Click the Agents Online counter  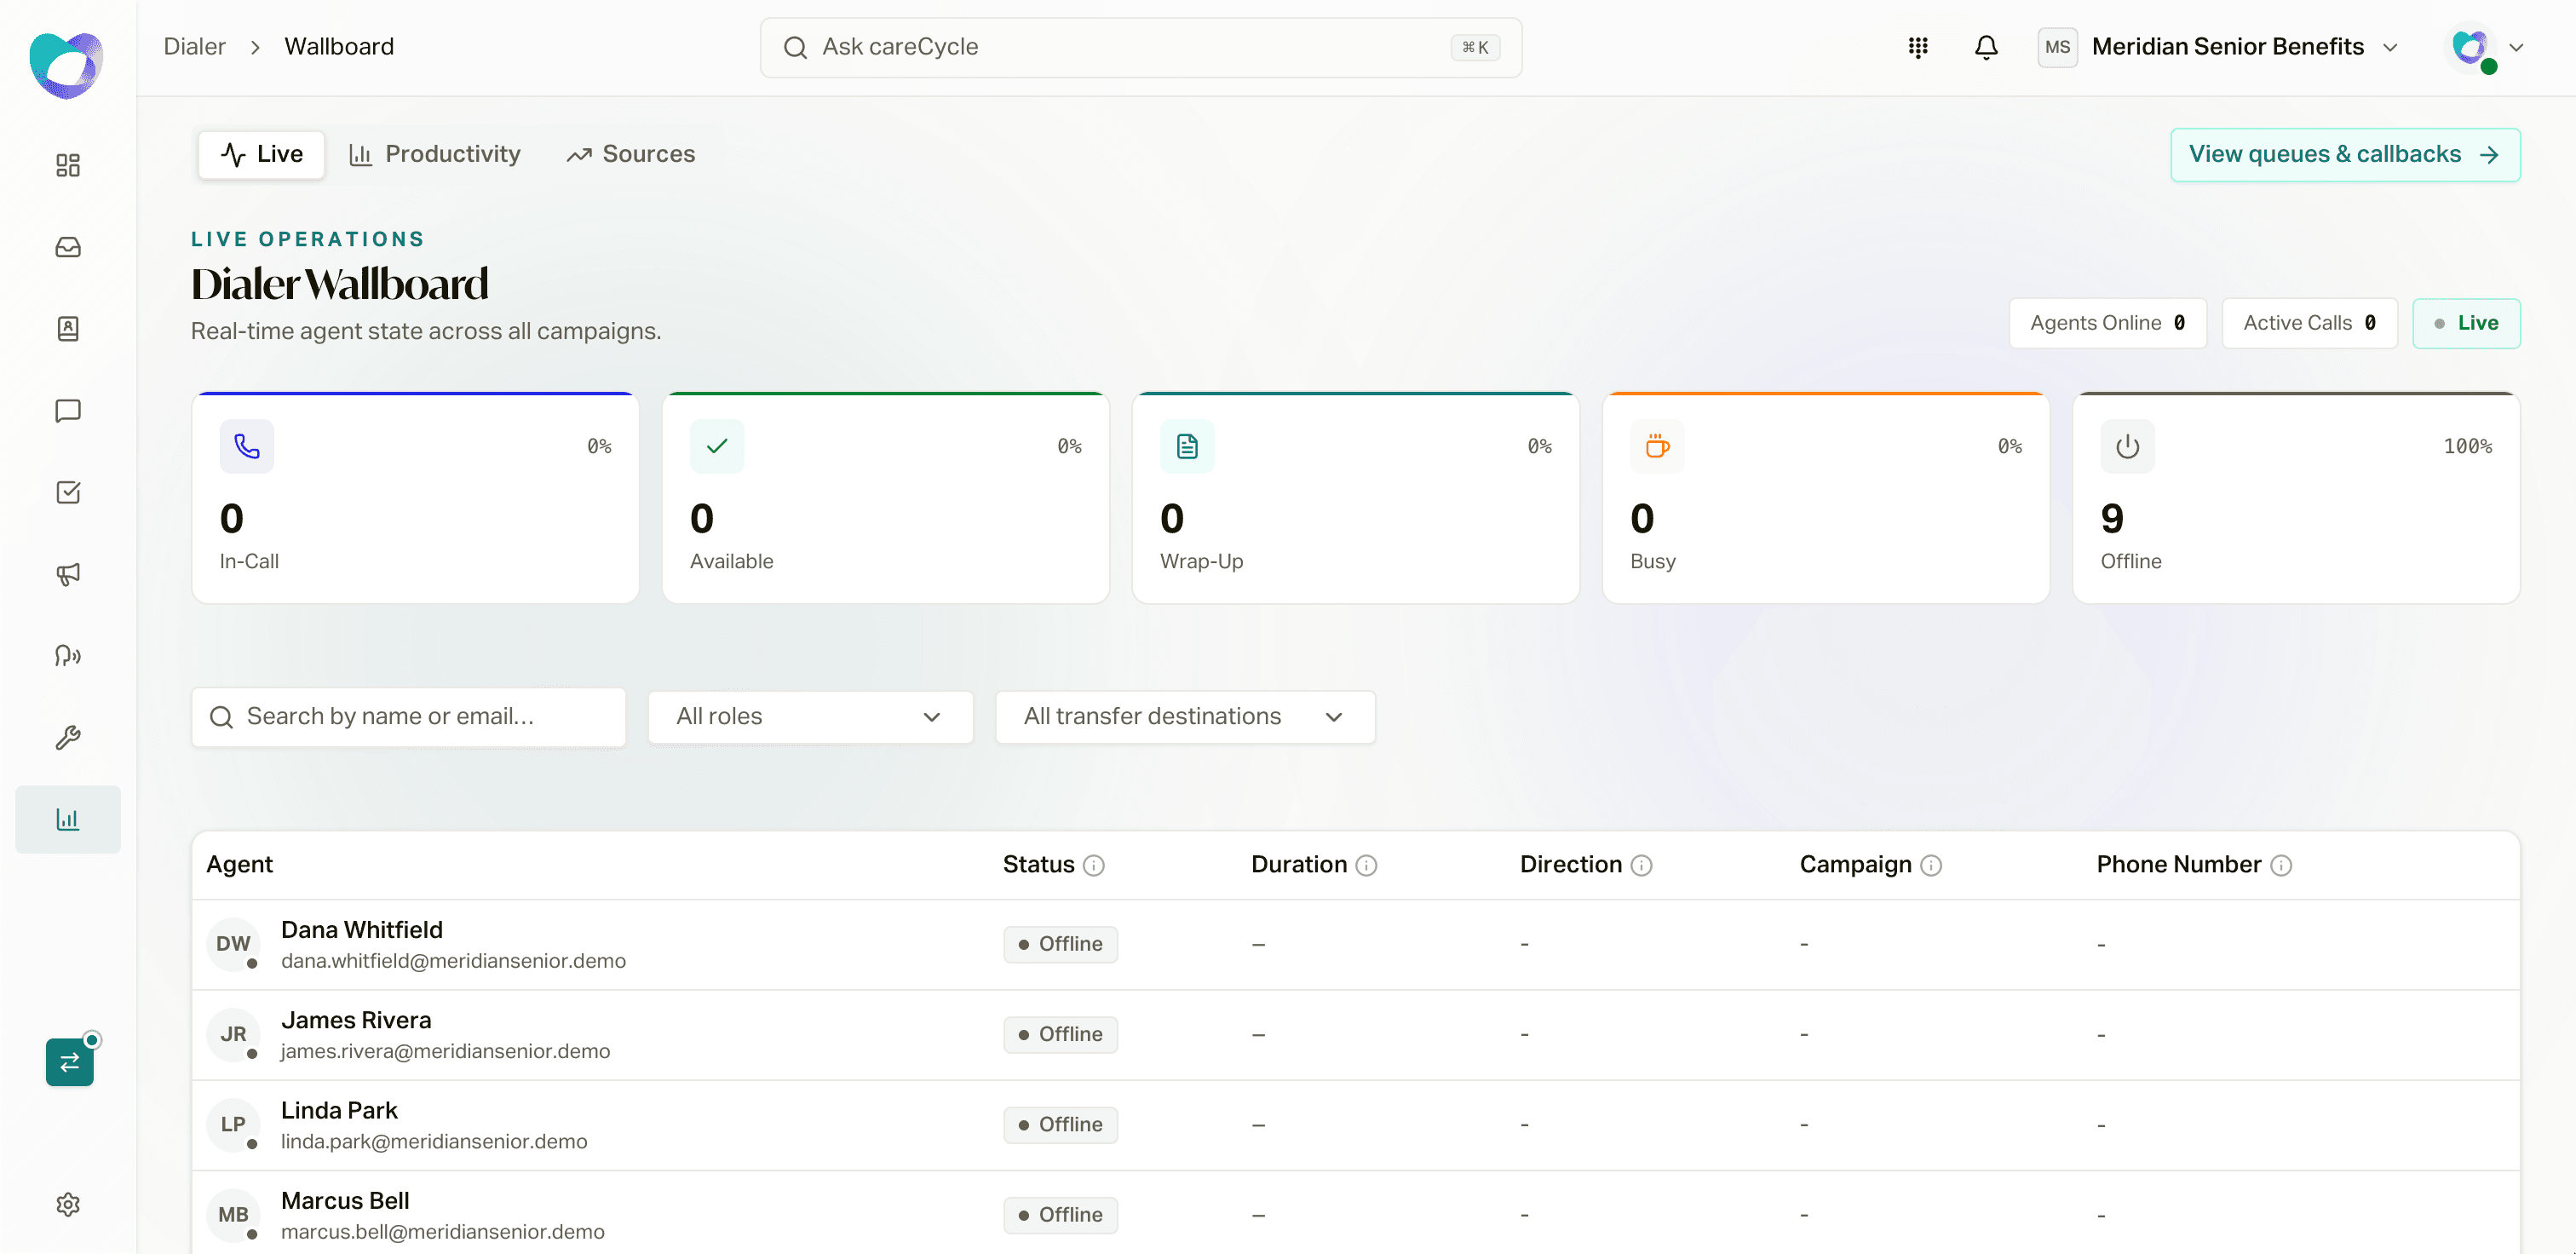[2107, 323]
